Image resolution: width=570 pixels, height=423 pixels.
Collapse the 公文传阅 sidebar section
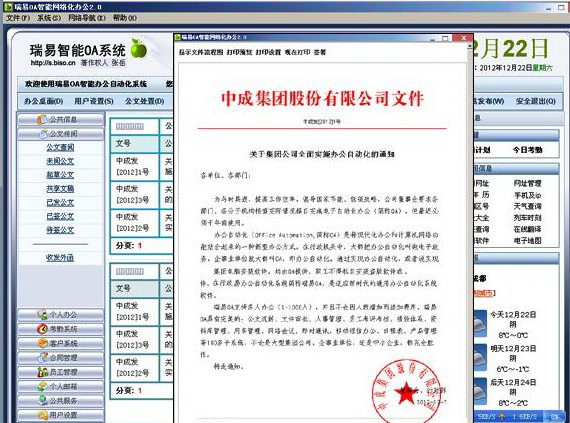click(x=61, y=134)
